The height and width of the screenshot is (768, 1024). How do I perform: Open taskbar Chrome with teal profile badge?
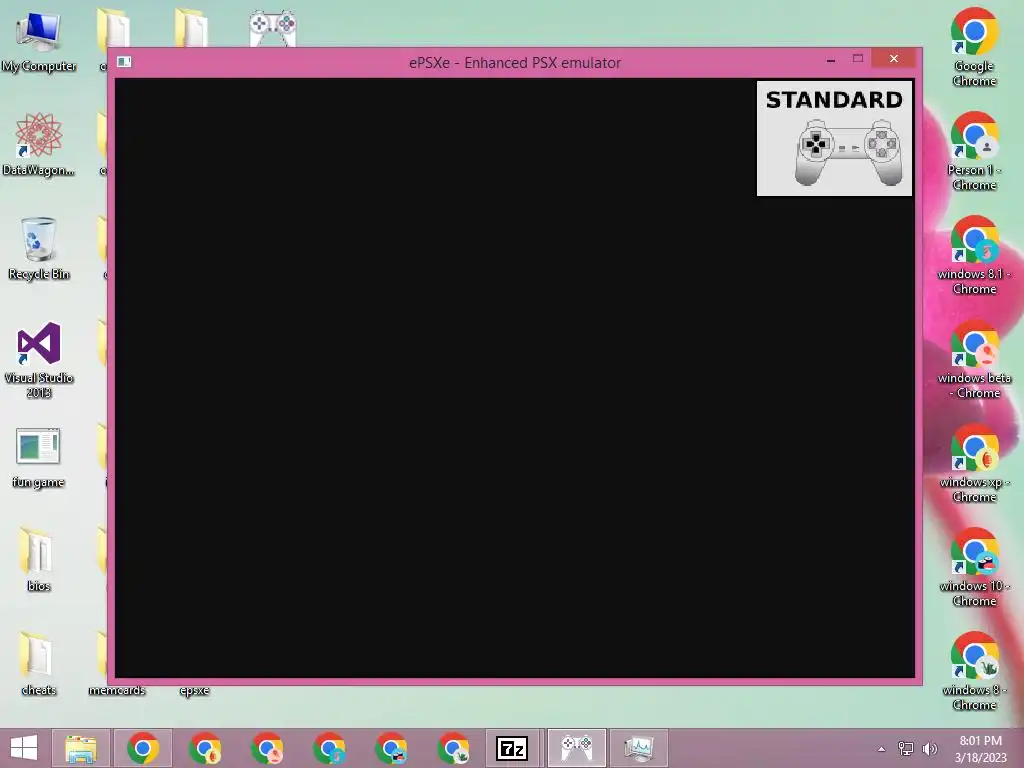(x=329, y=748)
